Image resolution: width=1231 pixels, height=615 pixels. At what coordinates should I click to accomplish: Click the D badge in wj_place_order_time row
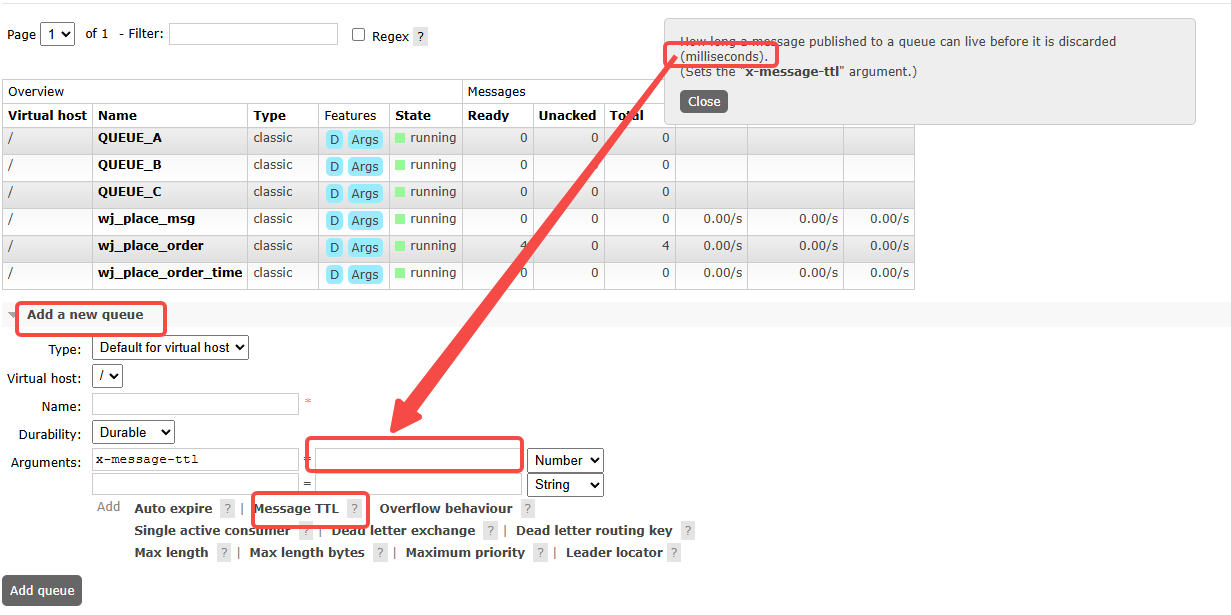[334, 275]
